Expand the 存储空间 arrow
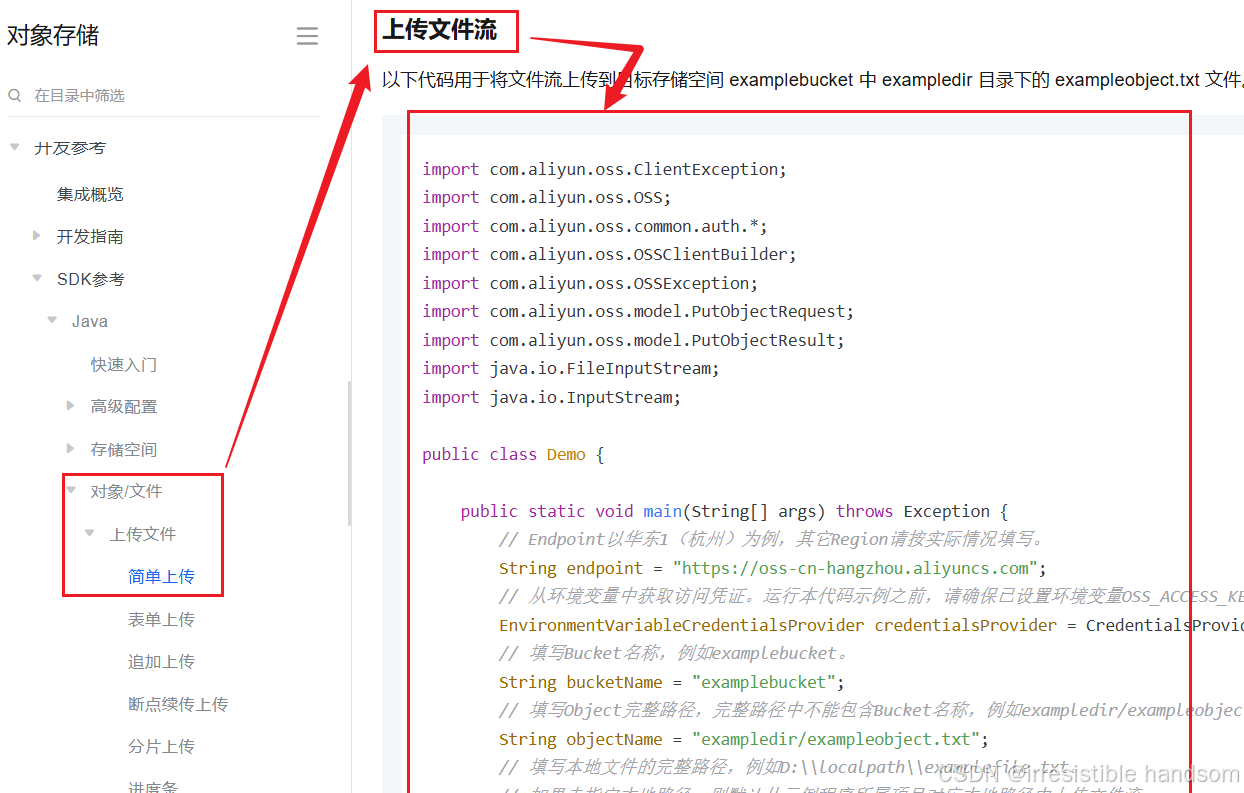Screen dimensions: 1244x793 tap(70, 448)
